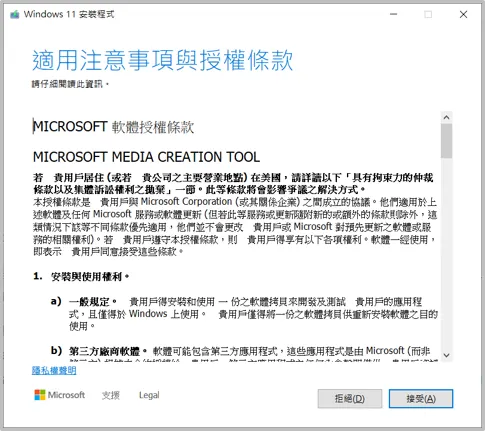Click the window title Windows 11 安裝程式

[x=69, y=14]
